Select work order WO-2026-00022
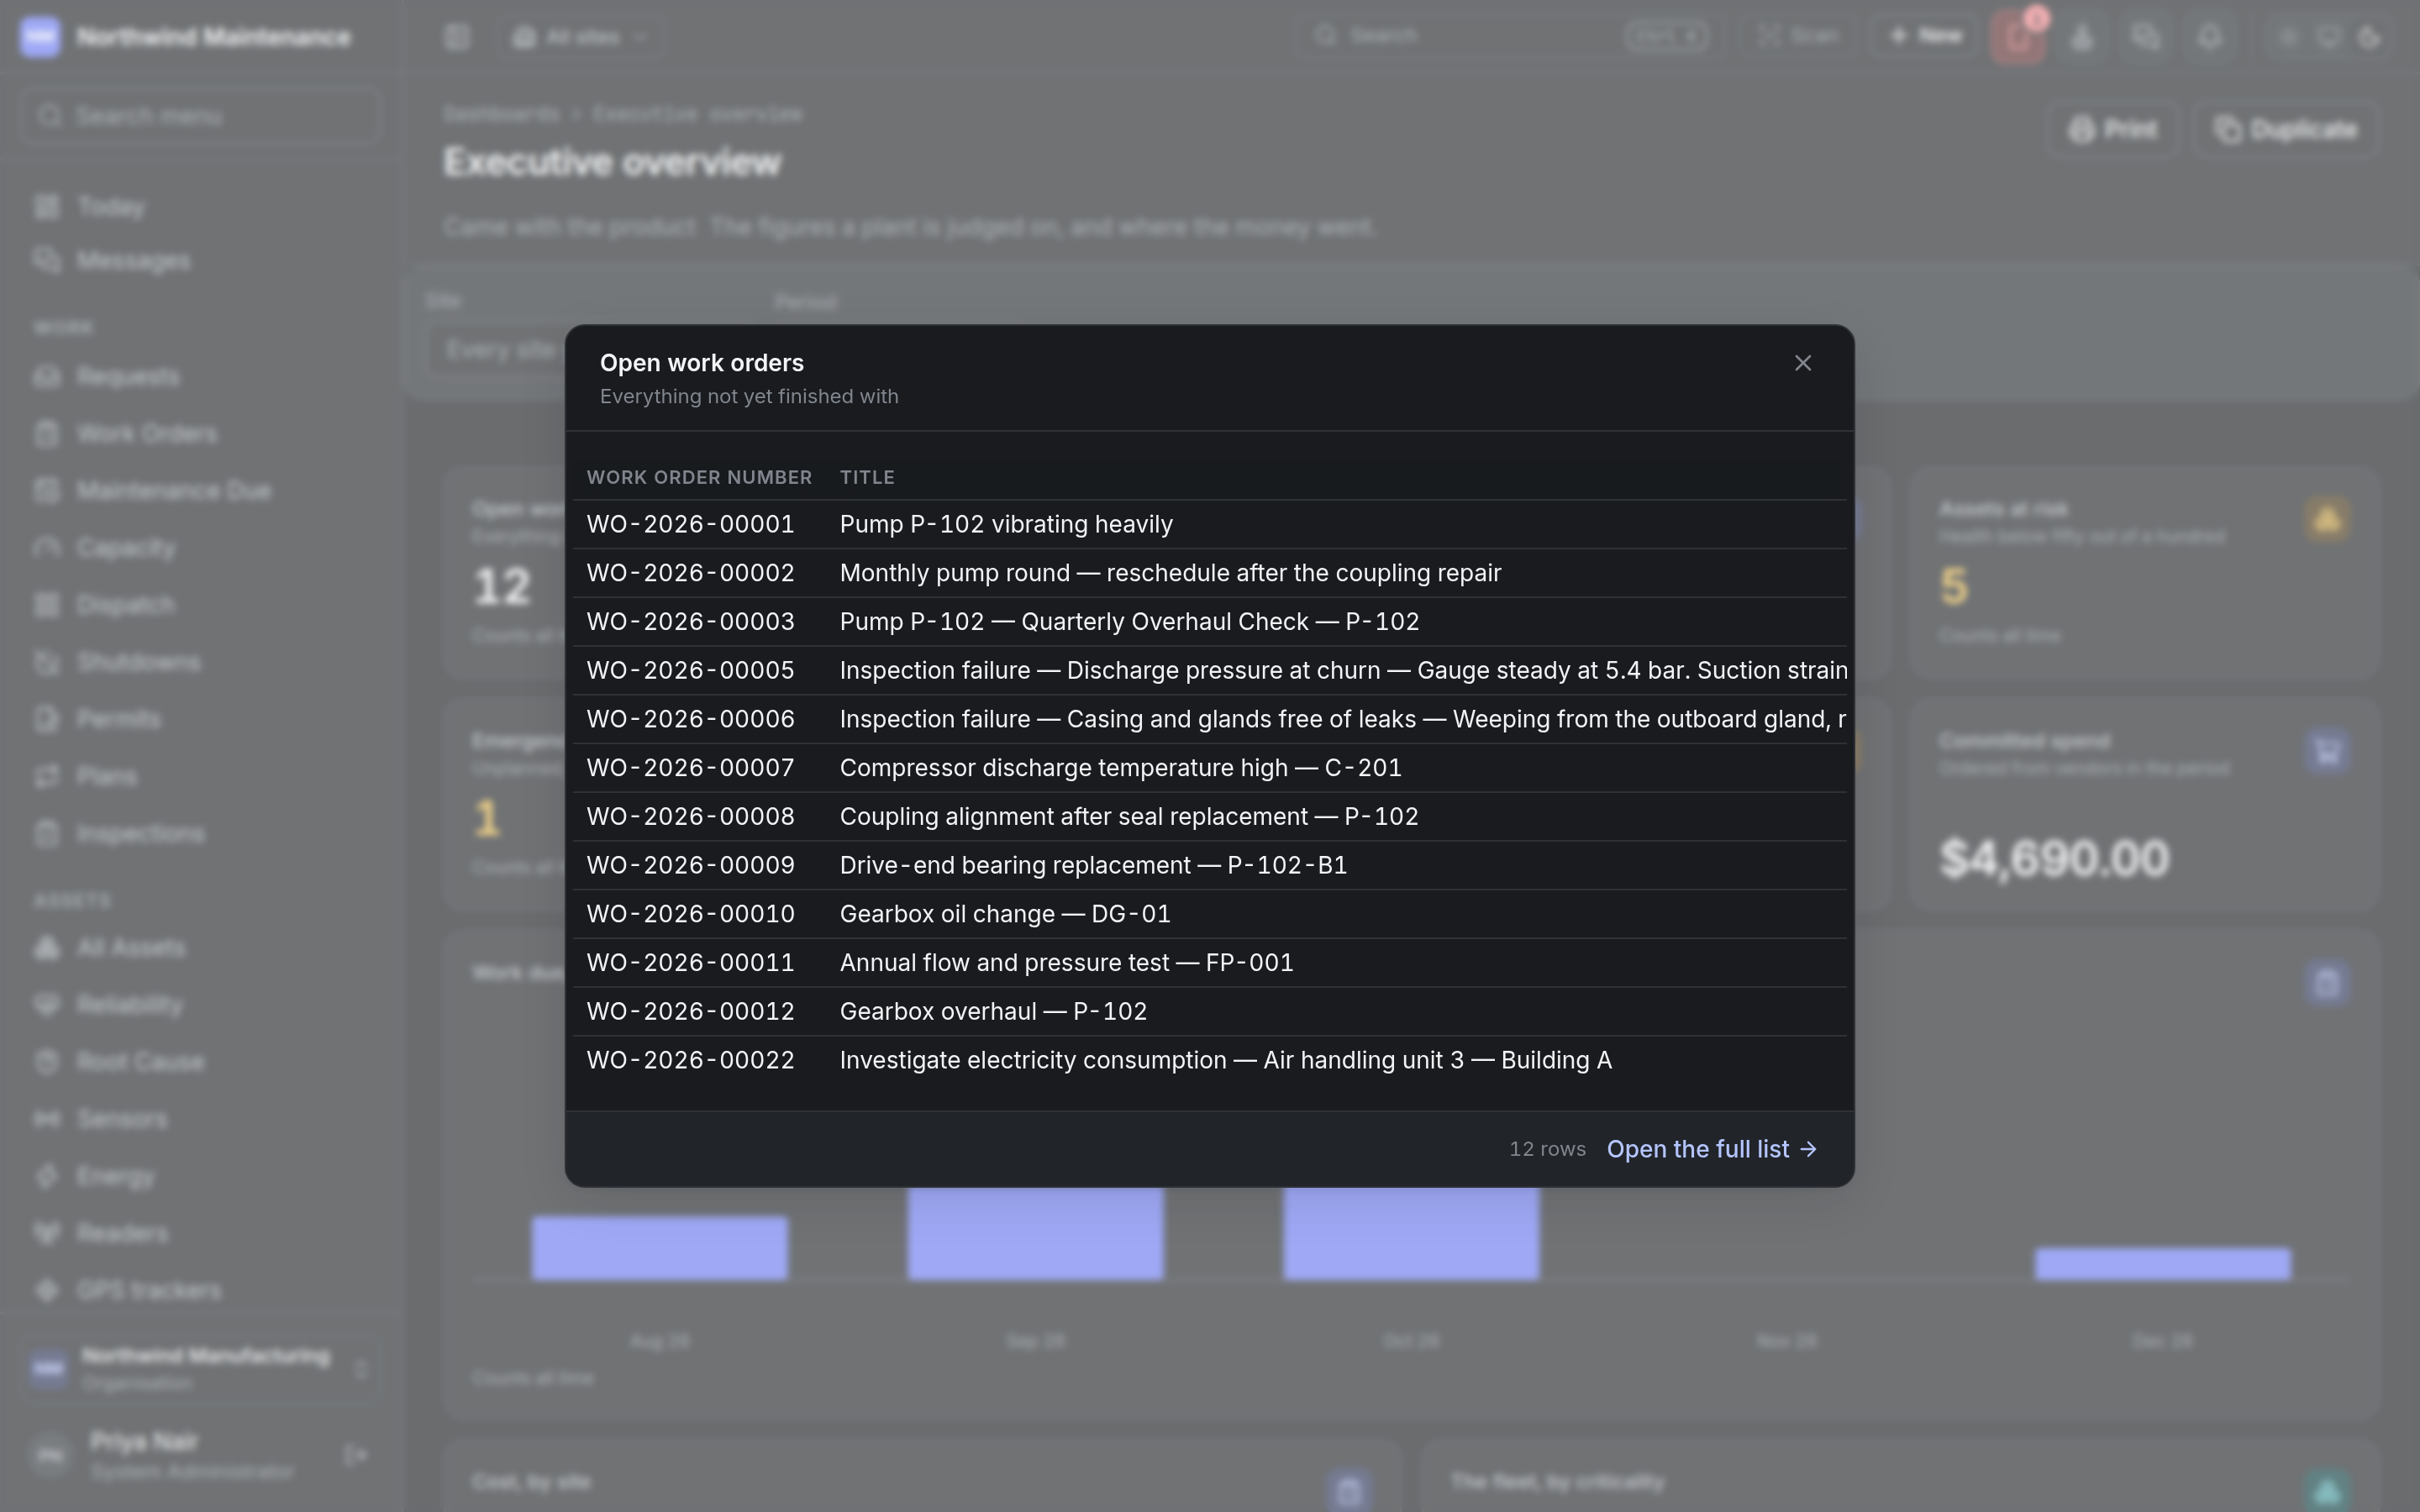2420x1512 pixels. click(x=690, y=1061)
